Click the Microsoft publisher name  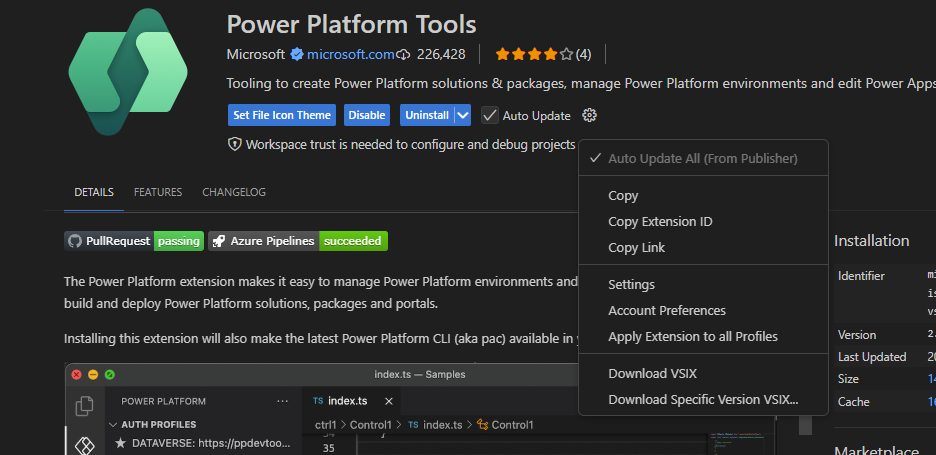click(255, 55)
